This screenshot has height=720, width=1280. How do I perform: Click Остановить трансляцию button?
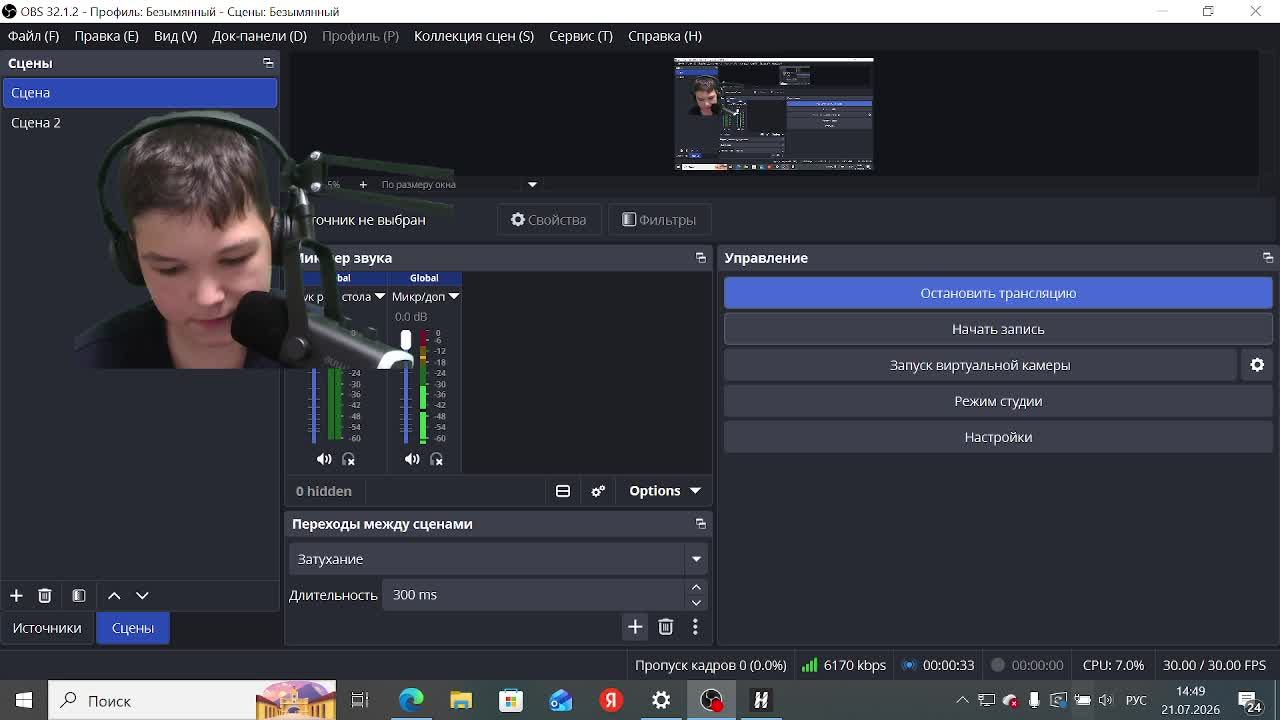[x=998, y=293]
